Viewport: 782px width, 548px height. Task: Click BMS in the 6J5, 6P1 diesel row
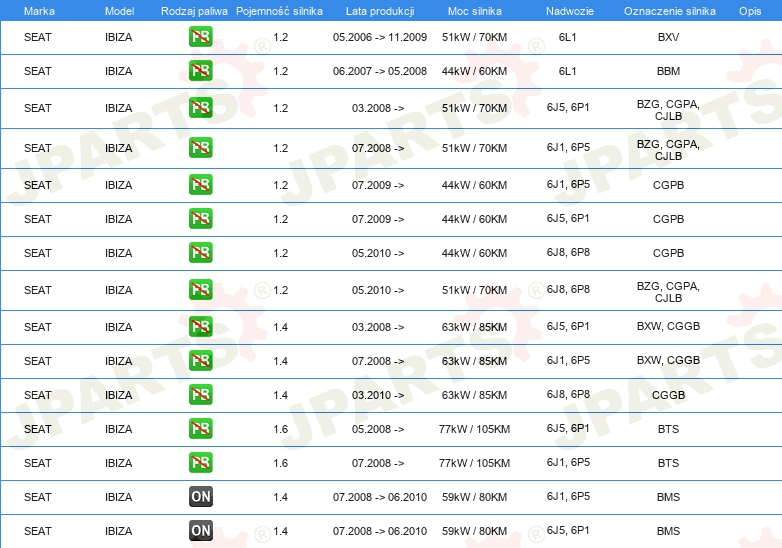point(668,531)
